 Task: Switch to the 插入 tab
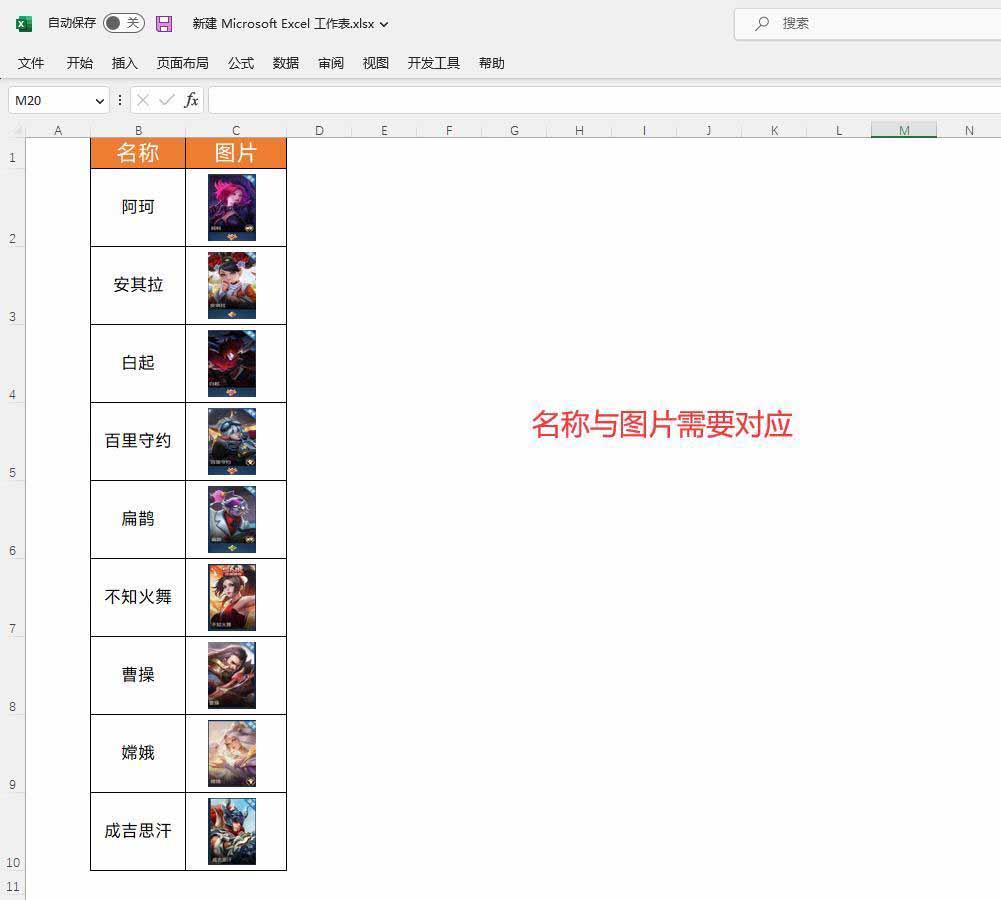pos(124,63)
